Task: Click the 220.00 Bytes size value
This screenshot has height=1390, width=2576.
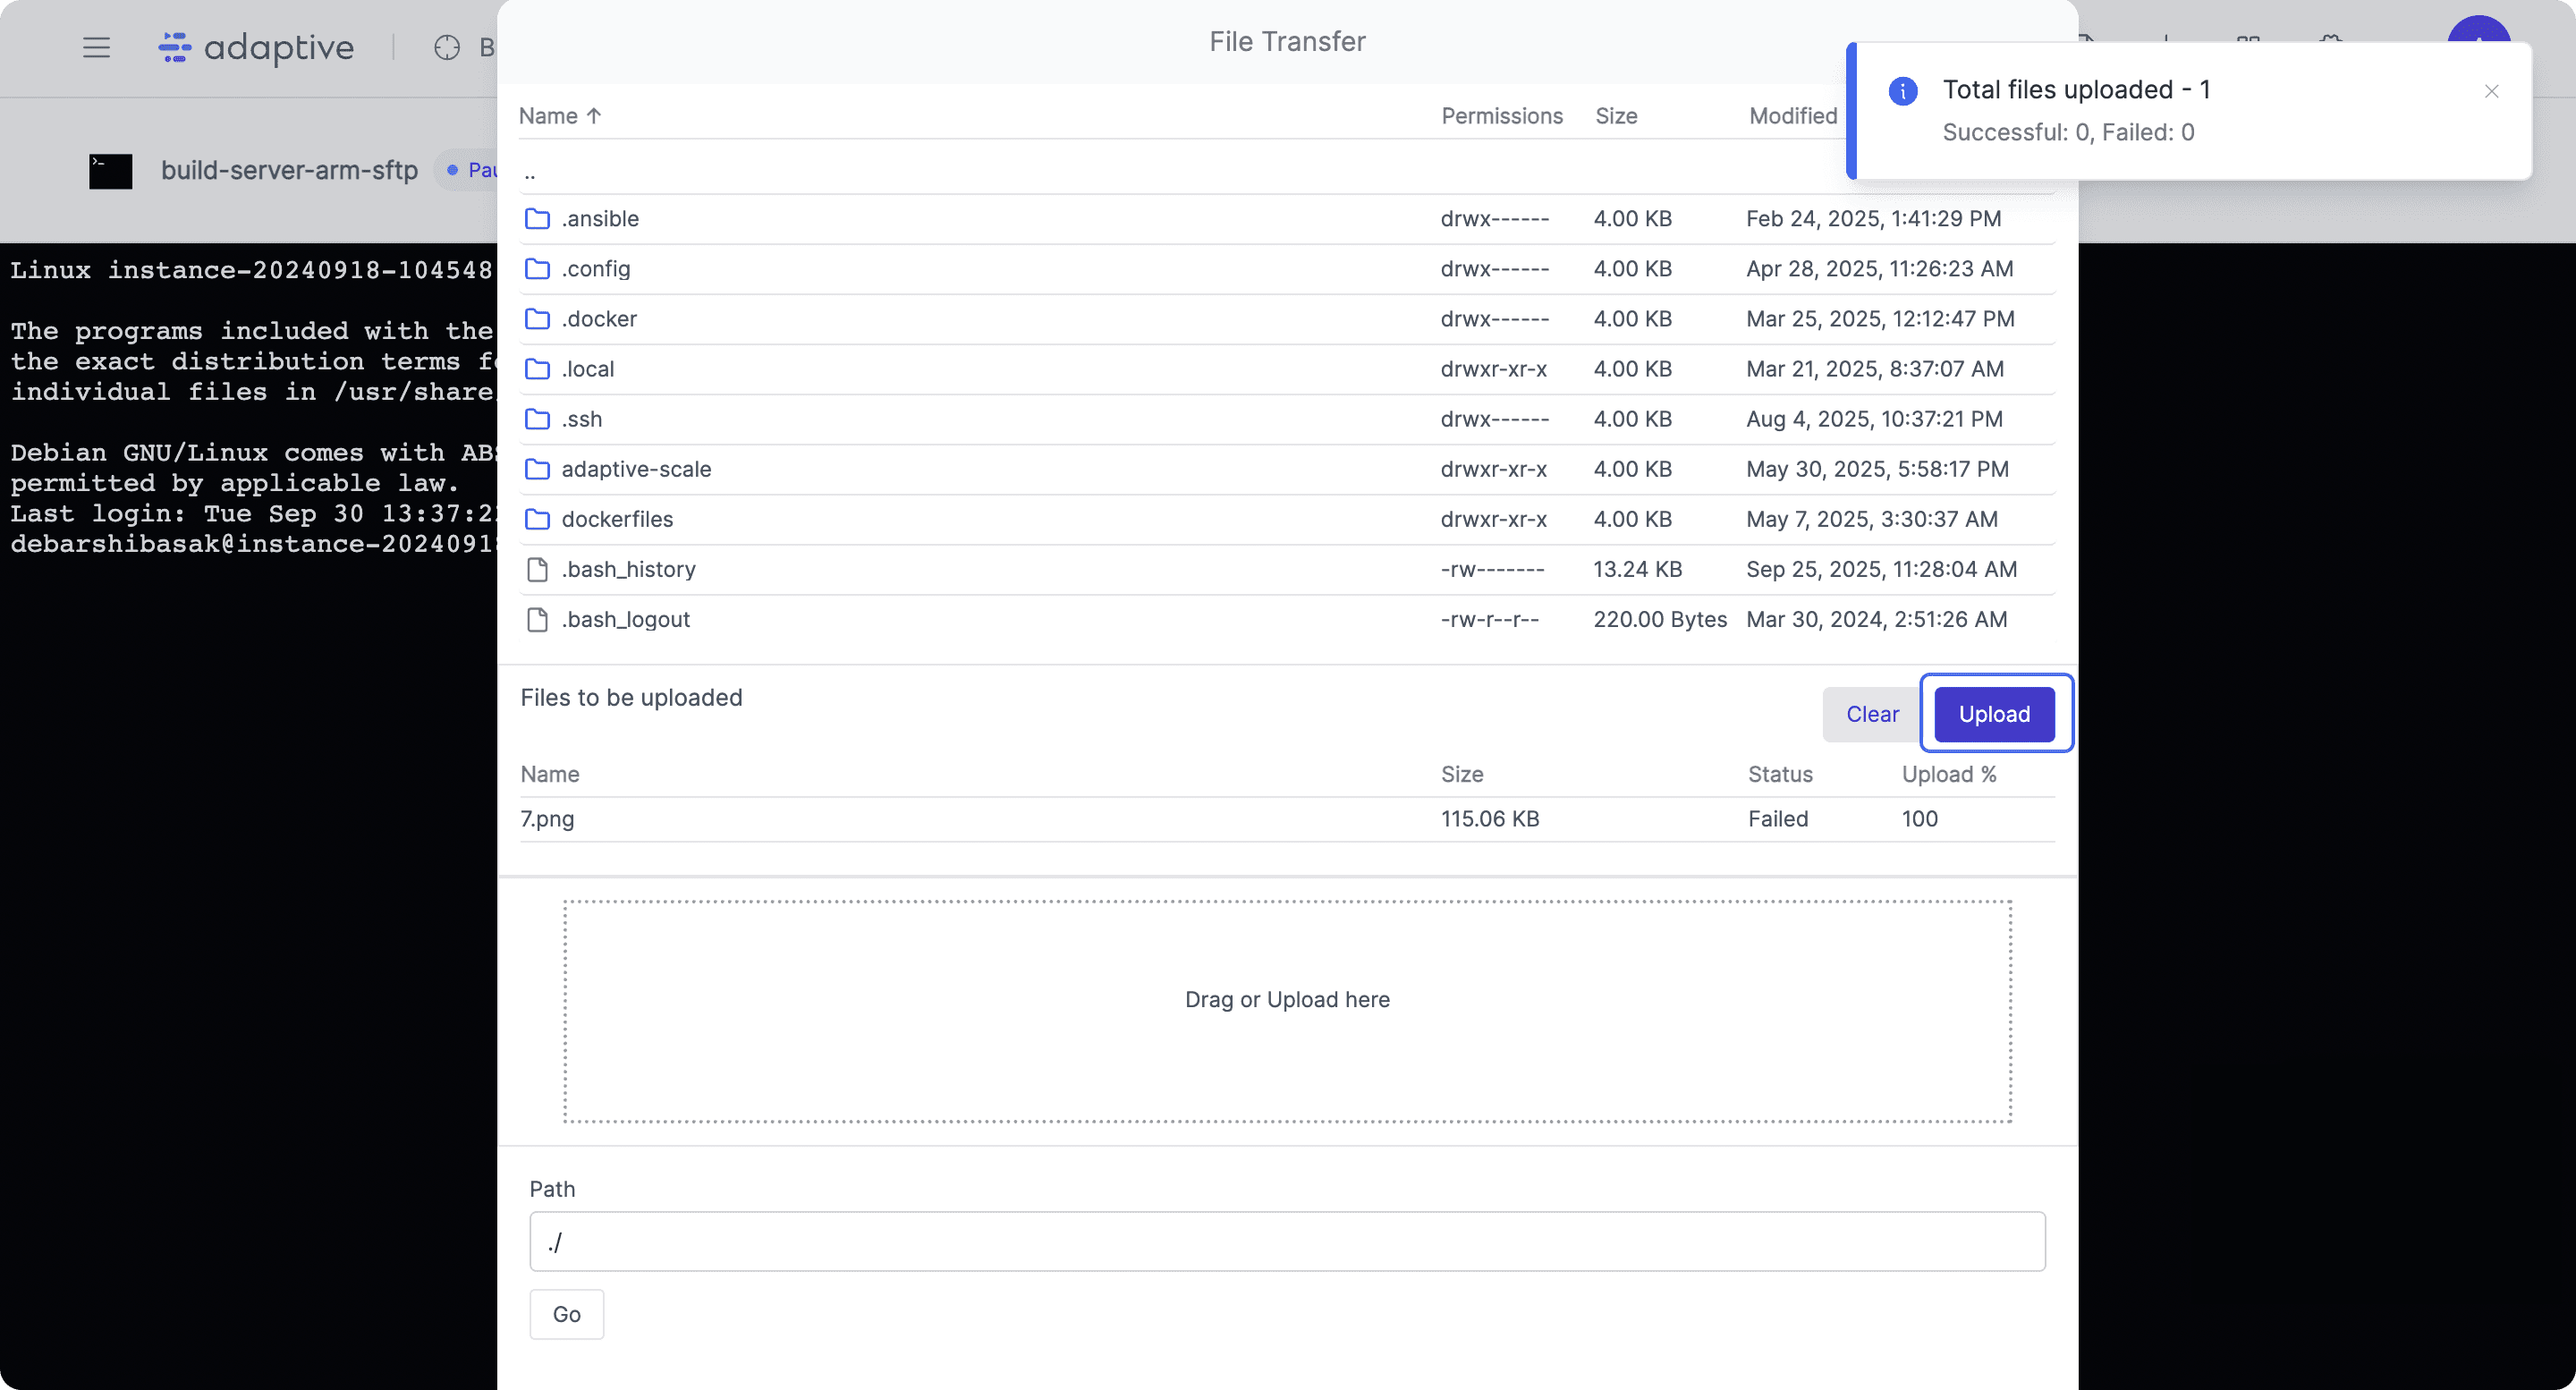Action: click(x=1659, y=619)
